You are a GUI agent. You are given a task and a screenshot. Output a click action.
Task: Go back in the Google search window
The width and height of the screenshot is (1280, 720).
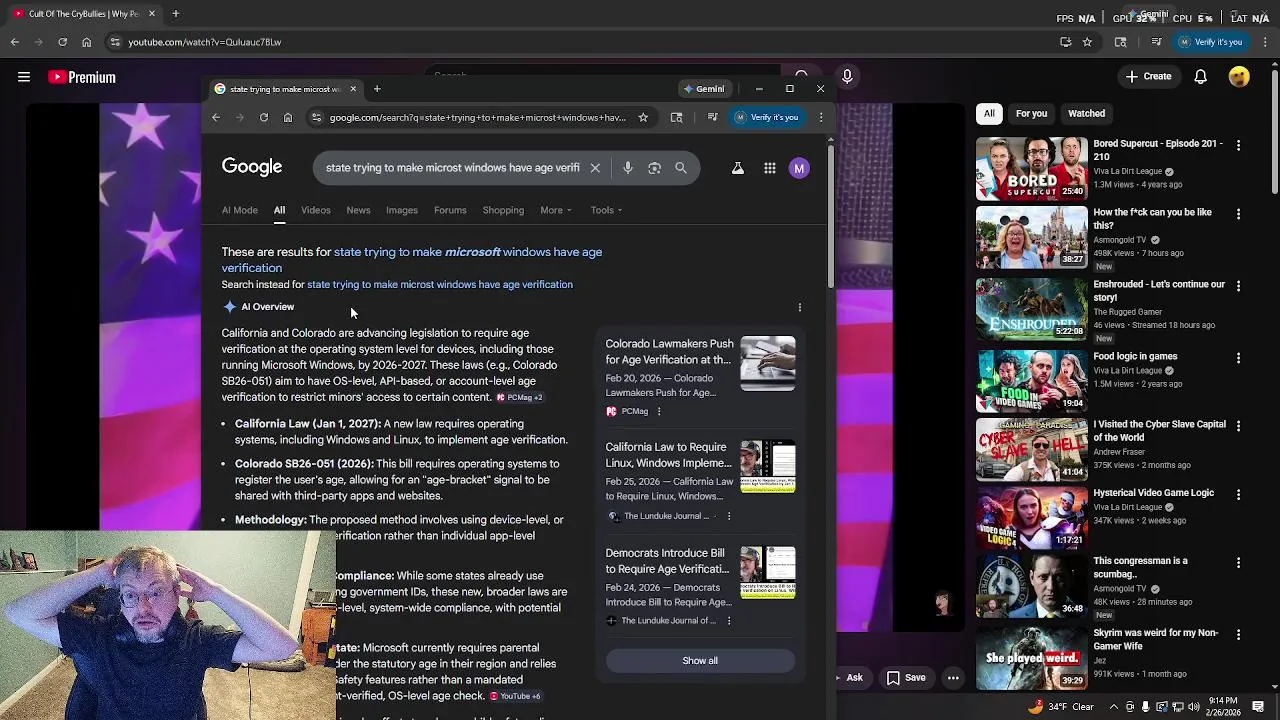click(x=216, y=117)
